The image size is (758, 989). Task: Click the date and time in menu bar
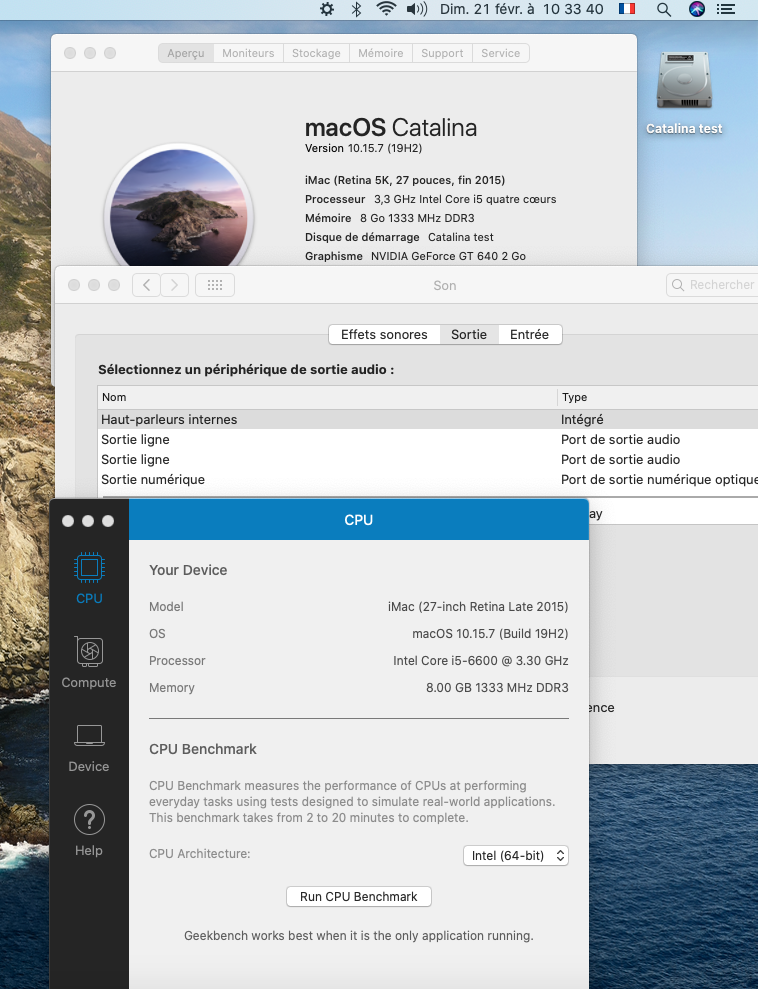coord(522,9)
